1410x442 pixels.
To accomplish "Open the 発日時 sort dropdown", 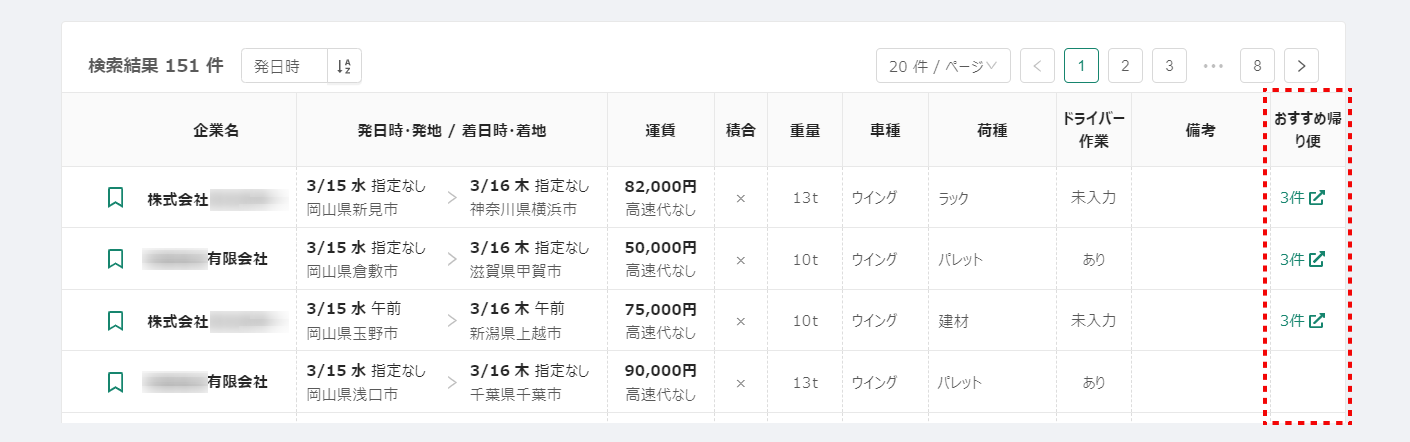I will coord(284,66).
